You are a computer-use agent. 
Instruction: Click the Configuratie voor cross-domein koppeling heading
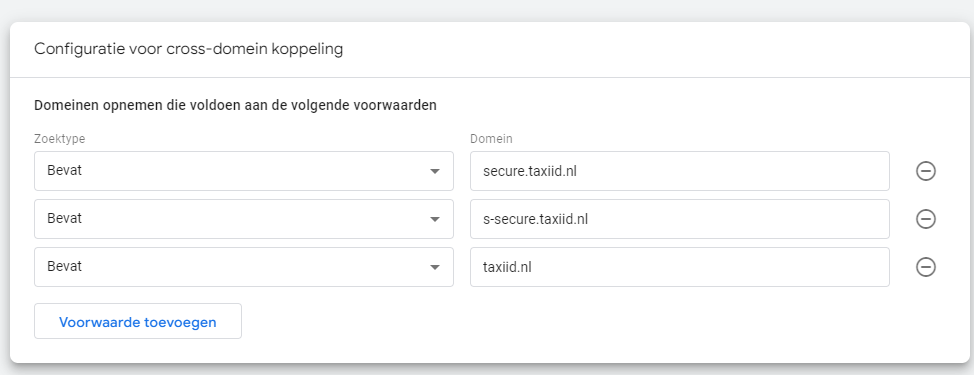[x=188, y=50]
